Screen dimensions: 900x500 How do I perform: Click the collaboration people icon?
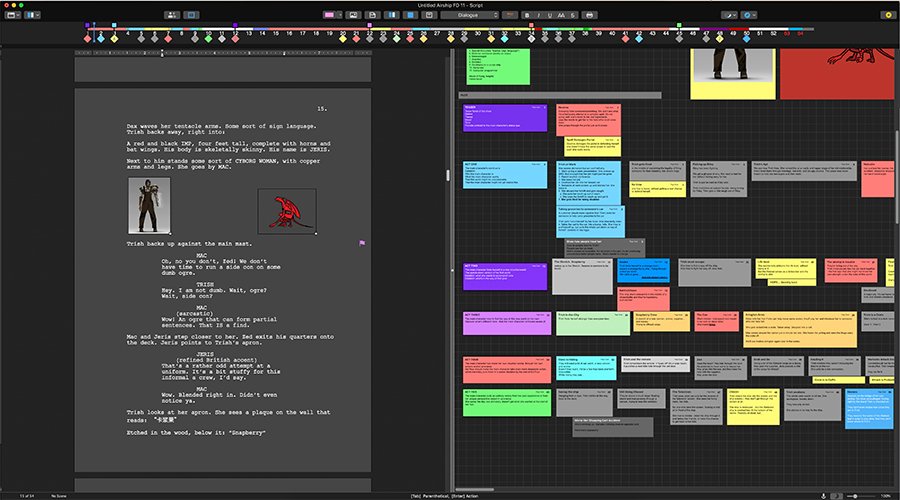click(170, 16)
